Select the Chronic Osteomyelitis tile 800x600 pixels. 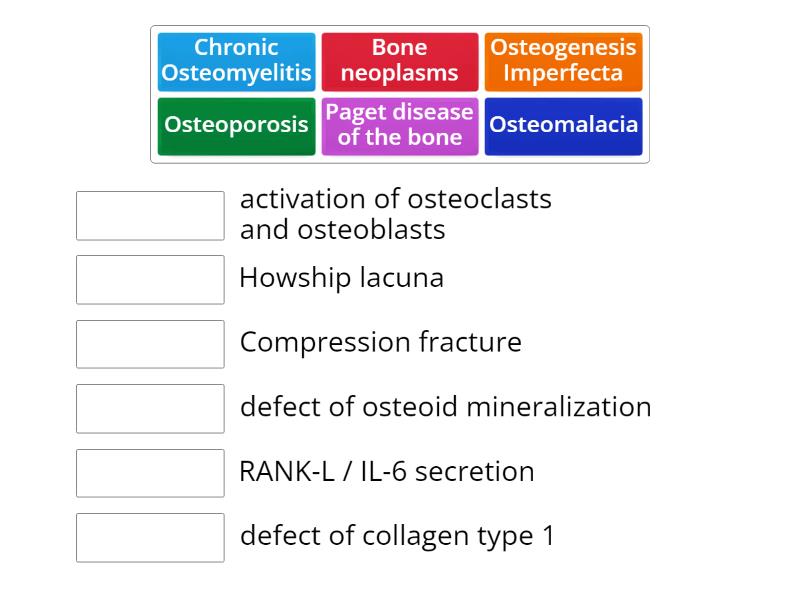click(236, 61)
